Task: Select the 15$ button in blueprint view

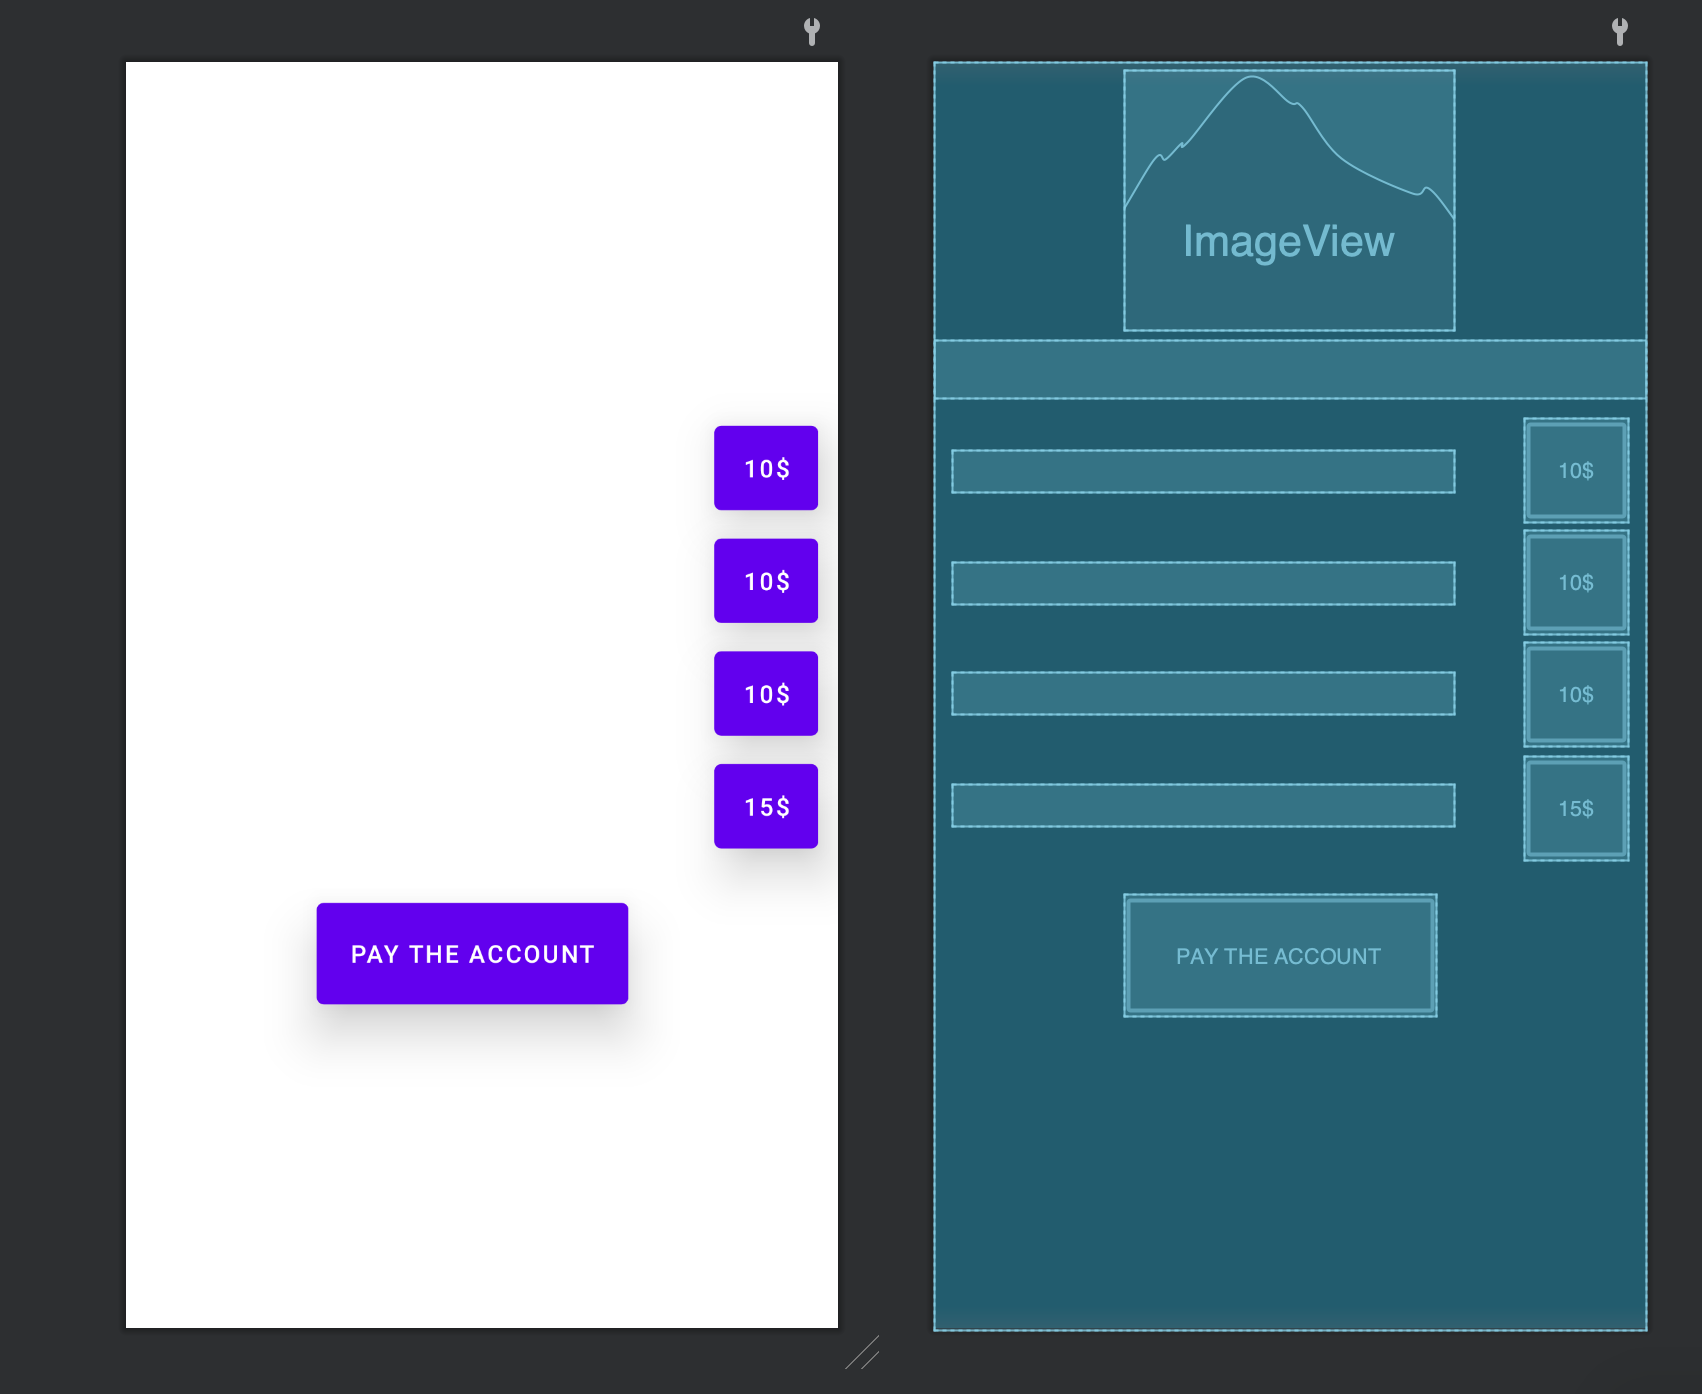Action: pyautogui.click(x=1576, y=808)
